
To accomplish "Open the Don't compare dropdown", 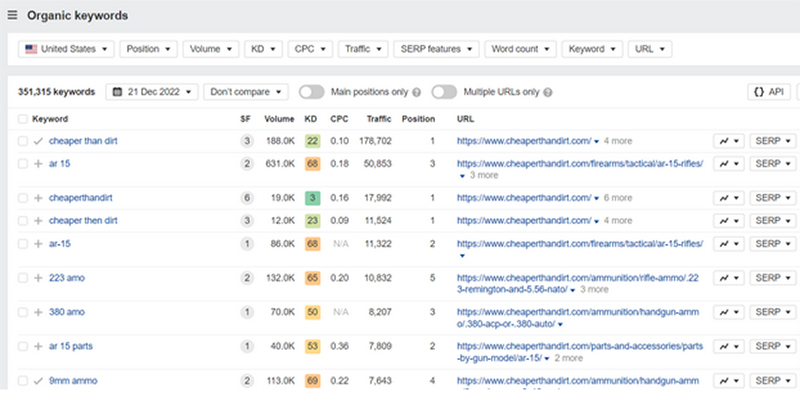I will 246,92.
